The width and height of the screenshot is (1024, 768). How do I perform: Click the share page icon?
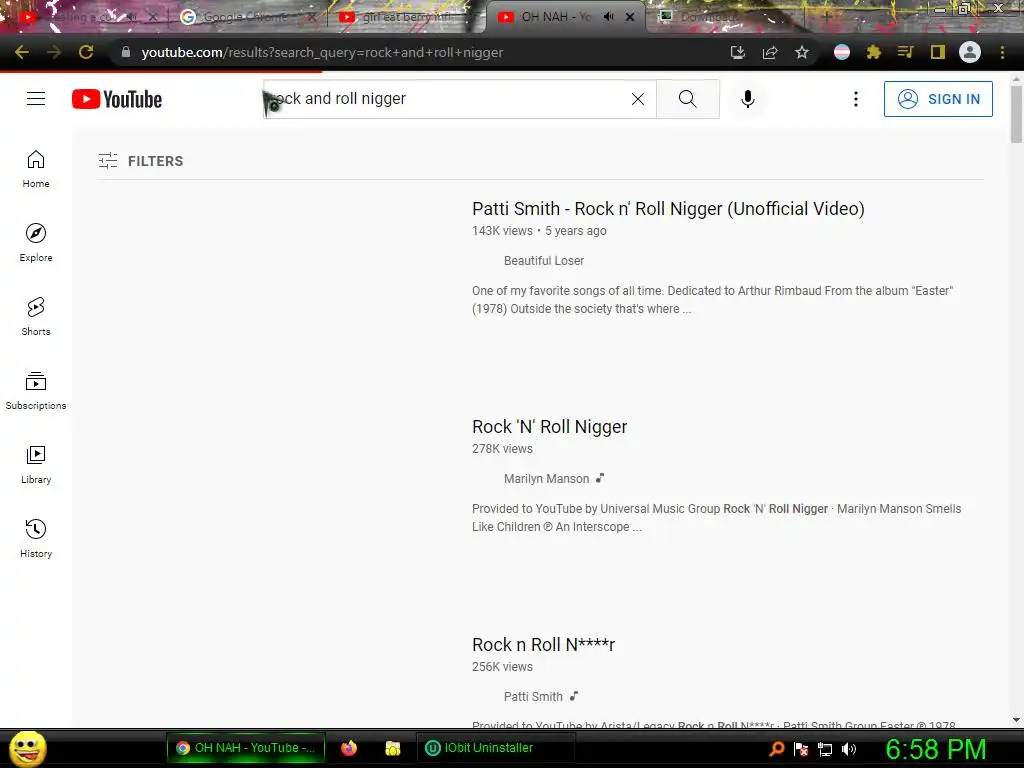click(770, 52)
